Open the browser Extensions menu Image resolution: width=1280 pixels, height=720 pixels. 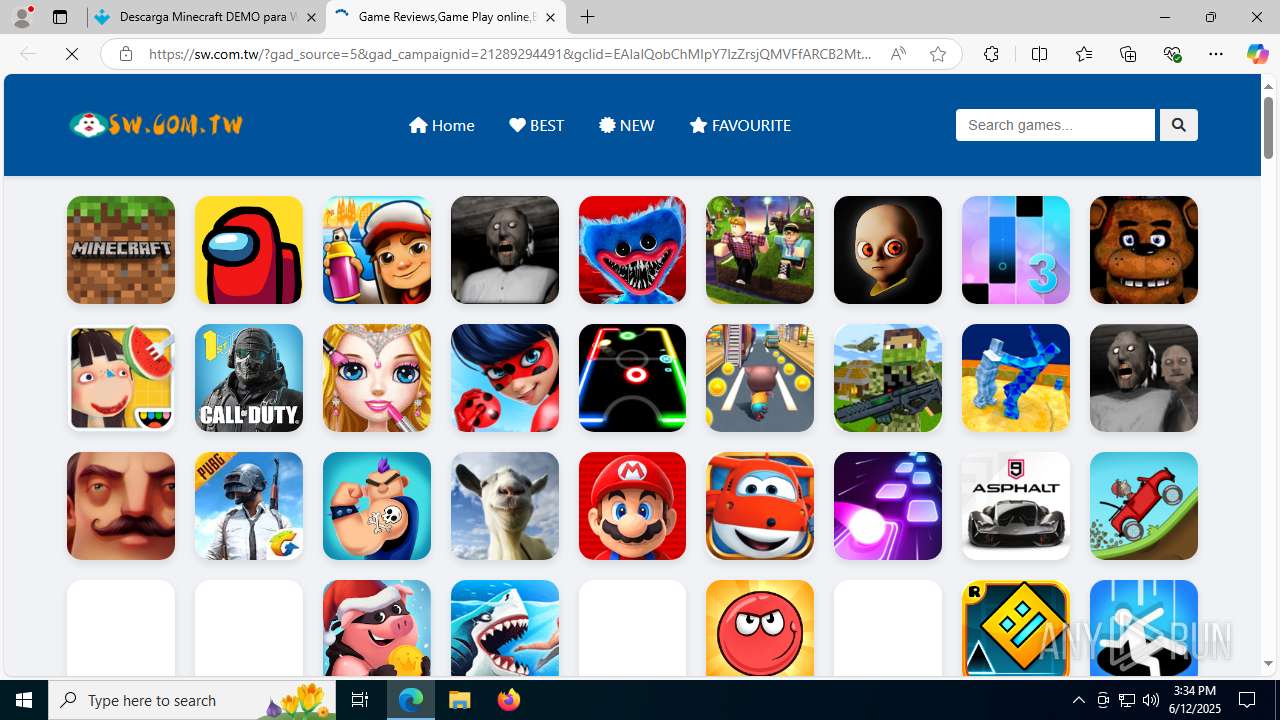(991, 54)
